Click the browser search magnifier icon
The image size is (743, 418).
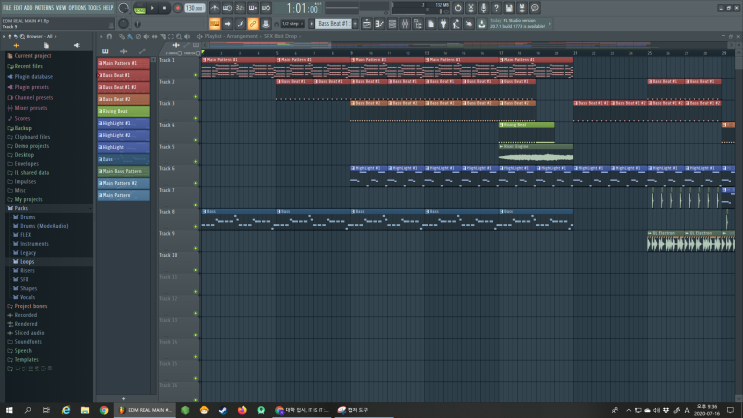(x=22, y=36)
